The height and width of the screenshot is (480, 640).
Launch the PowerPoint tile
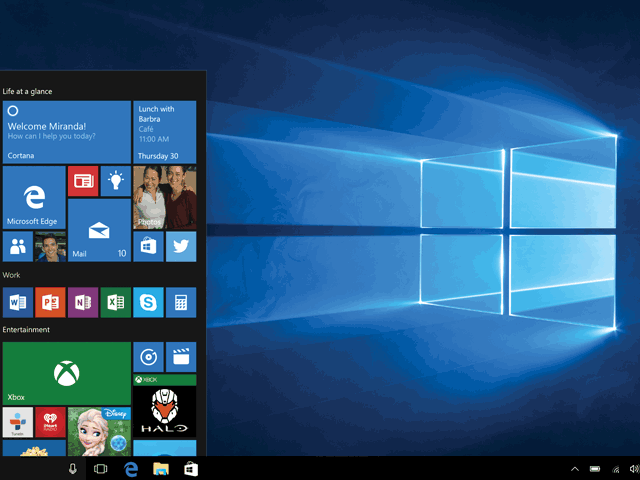50,301
